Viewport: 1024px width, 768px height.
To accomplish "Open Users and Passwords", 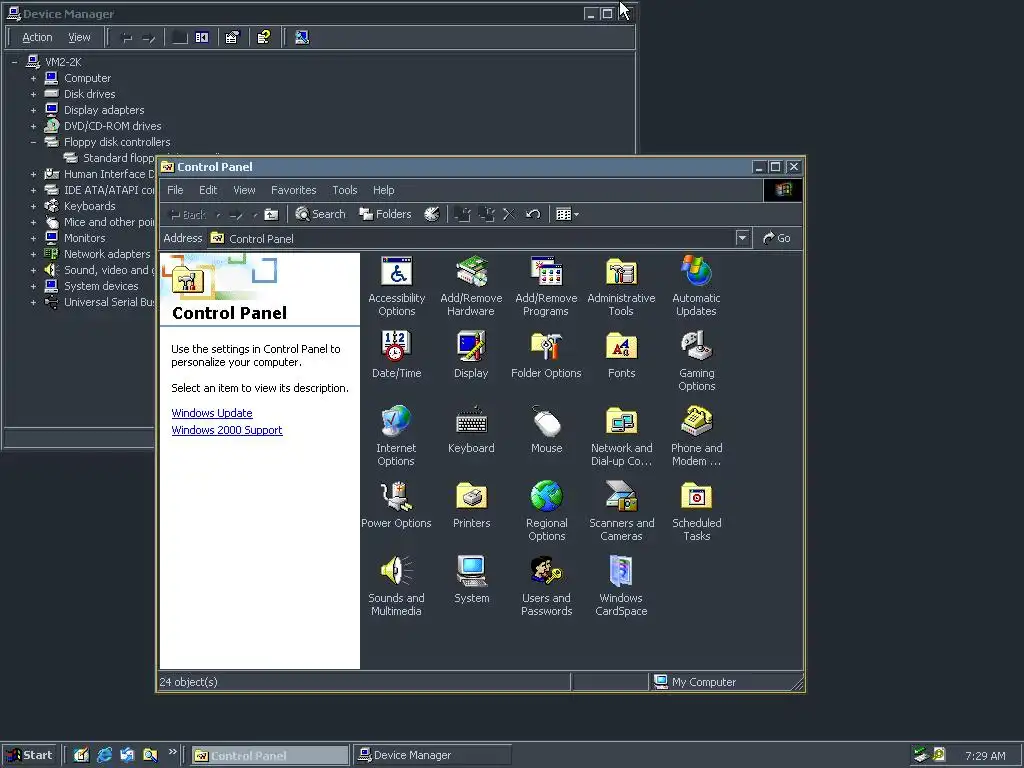I will pos(547,586).
